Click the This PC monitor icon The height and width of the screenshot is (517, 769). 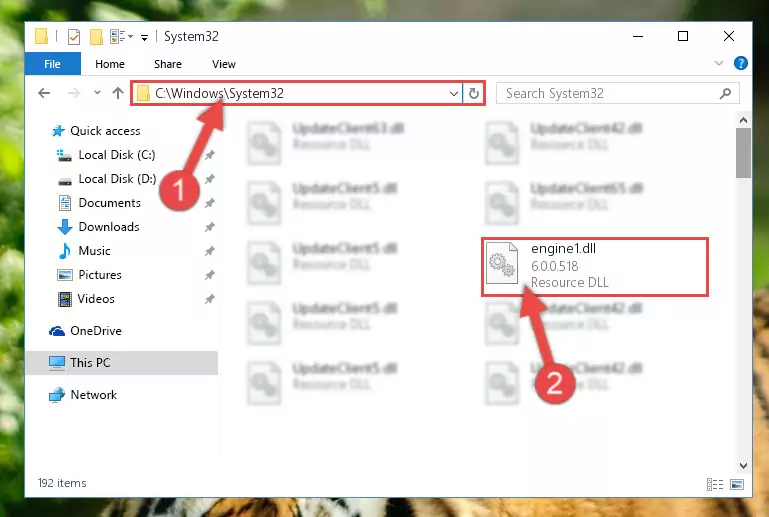click(x=57, y=363)
